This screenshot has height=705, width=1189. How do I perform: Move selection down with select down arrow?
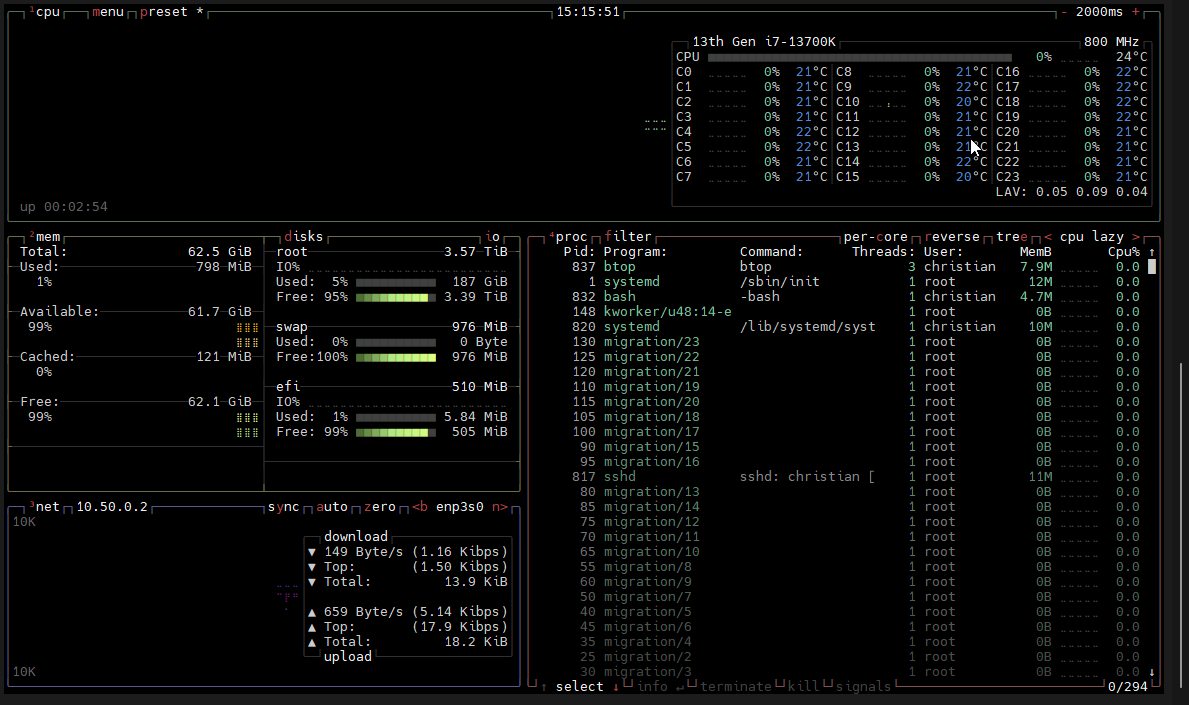(x=616, y=687)
